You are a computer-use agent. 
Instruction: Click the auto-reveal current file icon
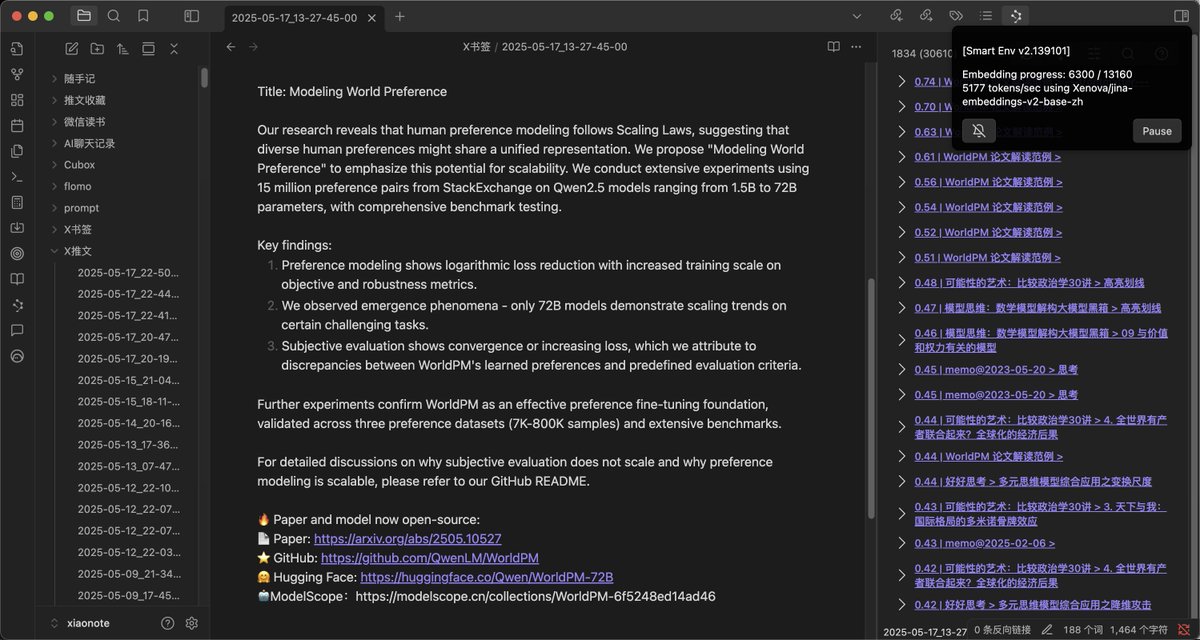(148, 49)
